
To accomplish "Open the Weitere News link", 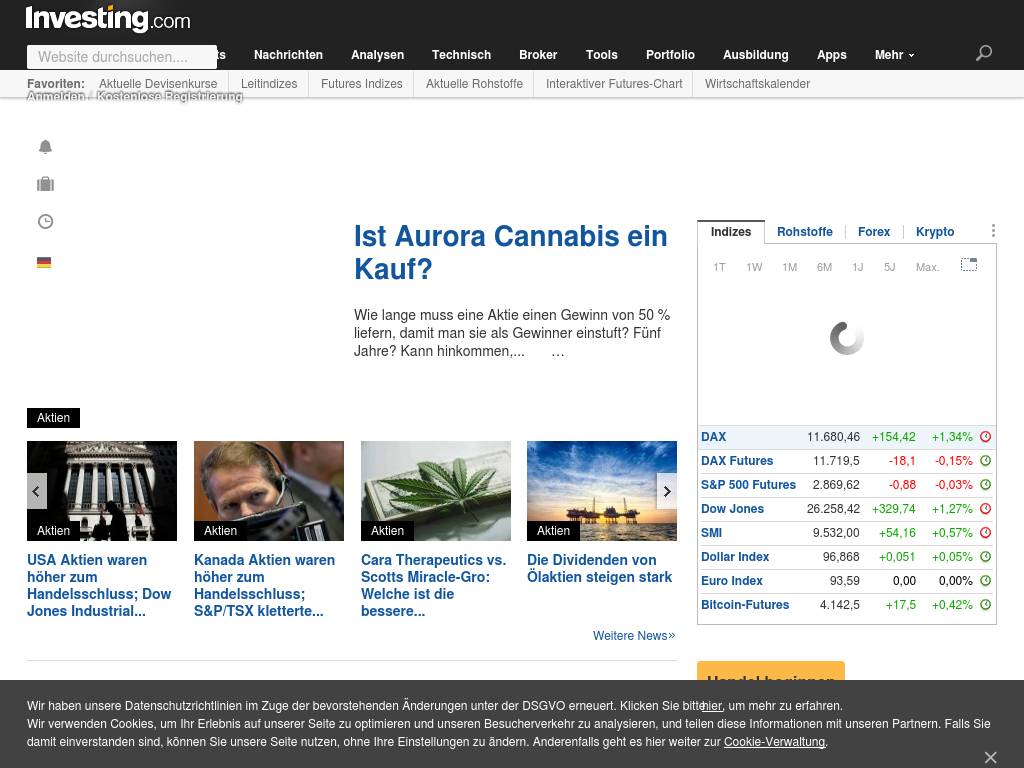I will (x=633, y=636).
